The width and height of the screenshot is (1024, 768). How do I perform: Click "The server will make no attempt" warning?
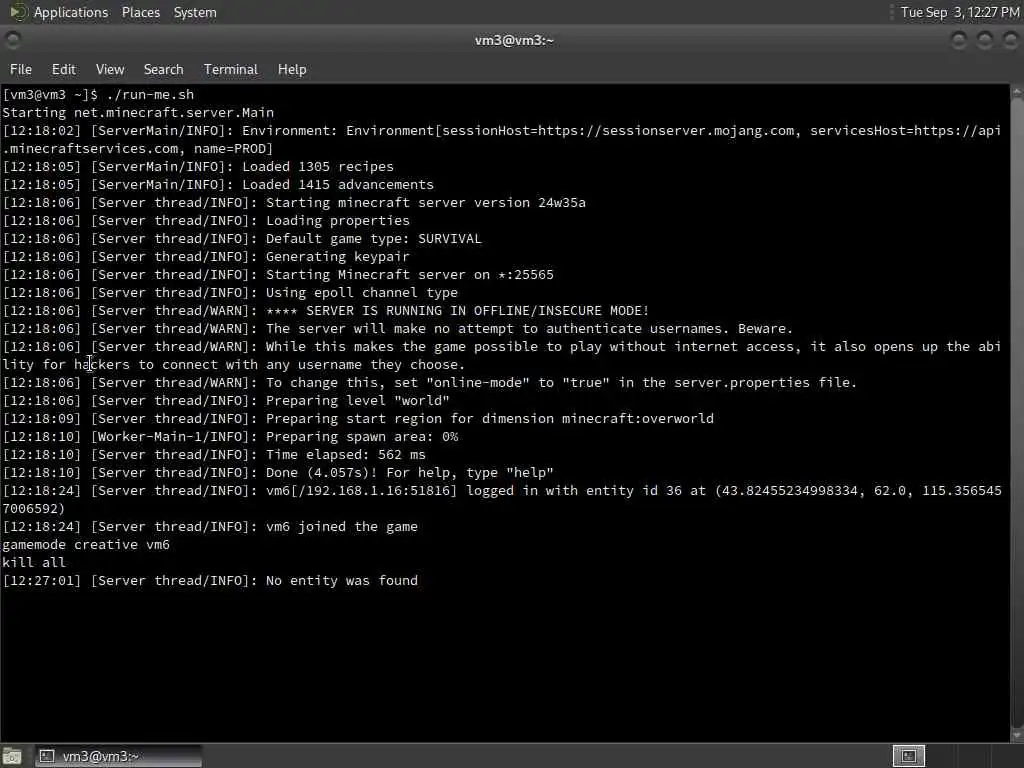[x=398, y=328]
